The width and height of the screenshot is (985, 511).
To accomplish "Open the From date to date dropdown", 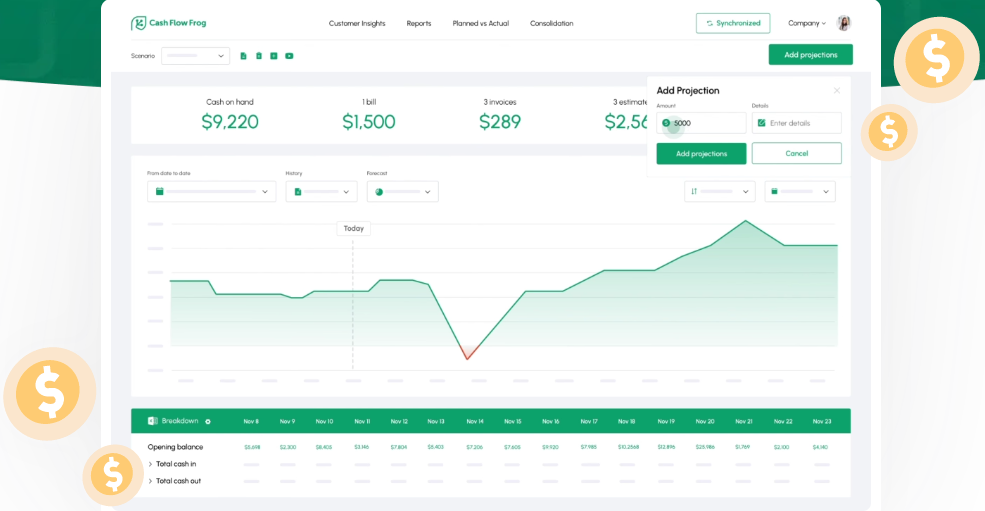I will pos(212,192).
